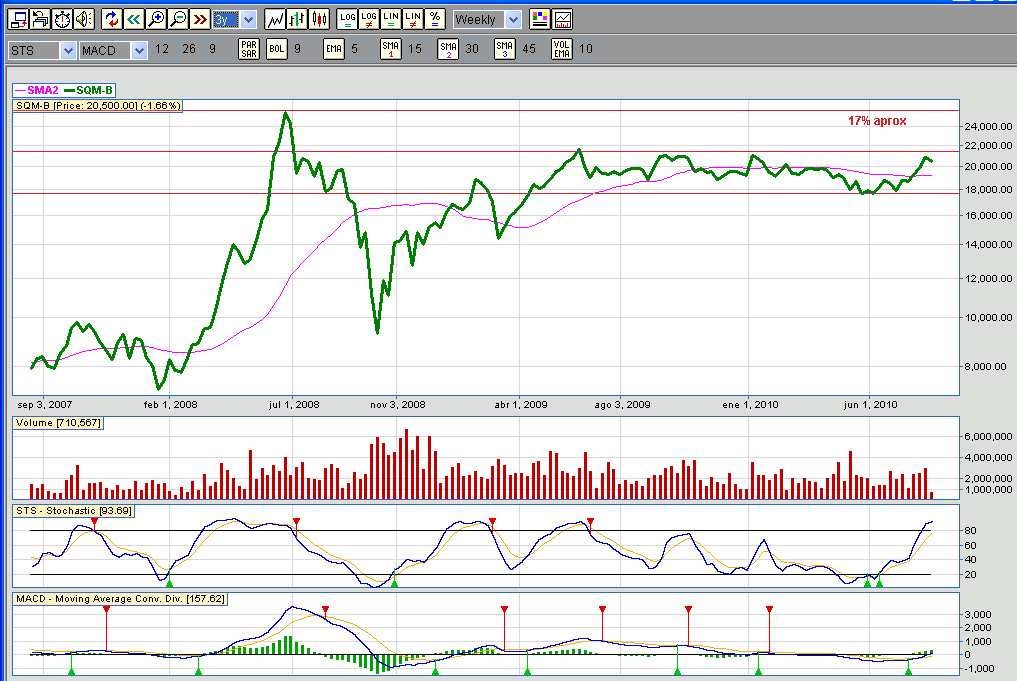The image size is (1017, 681).
Task: Open the Weekly interval dropdown
Action: 486,19
